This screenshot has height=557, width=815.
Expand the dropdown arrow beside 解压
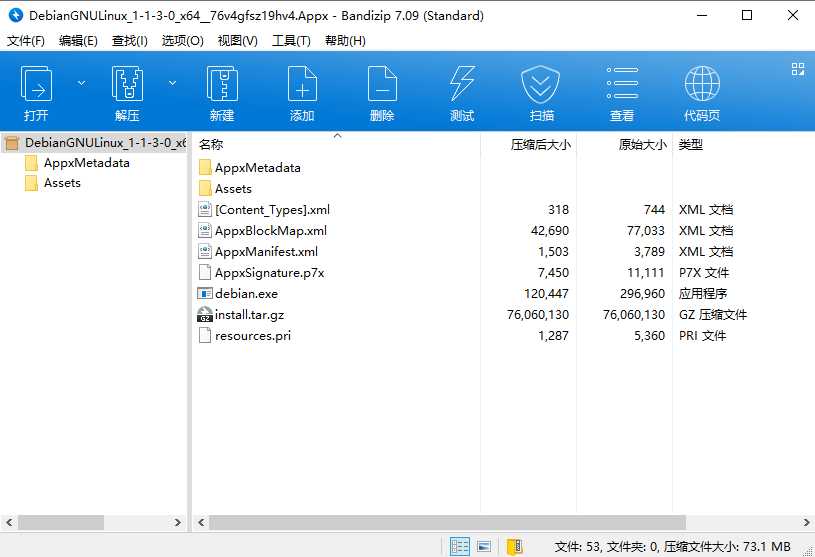tap(173, 83)
